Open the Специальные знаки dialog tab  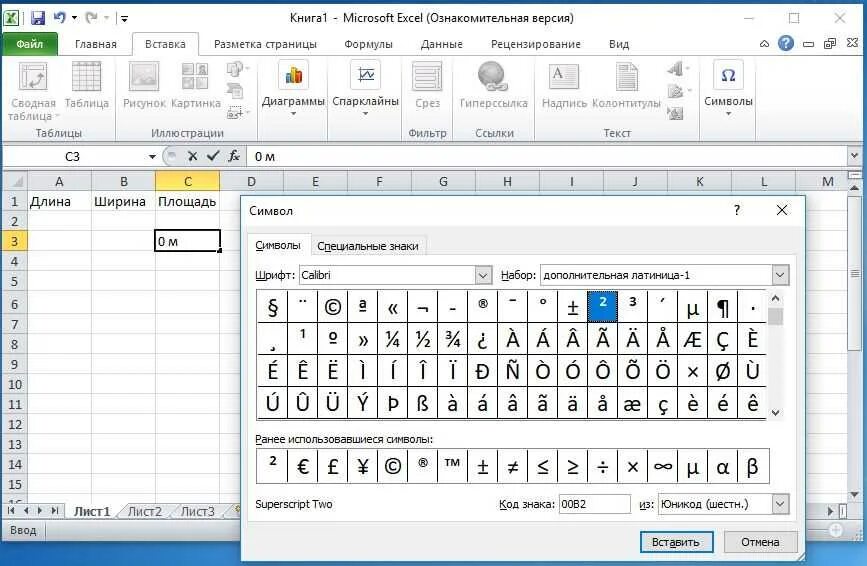point(368,246)
